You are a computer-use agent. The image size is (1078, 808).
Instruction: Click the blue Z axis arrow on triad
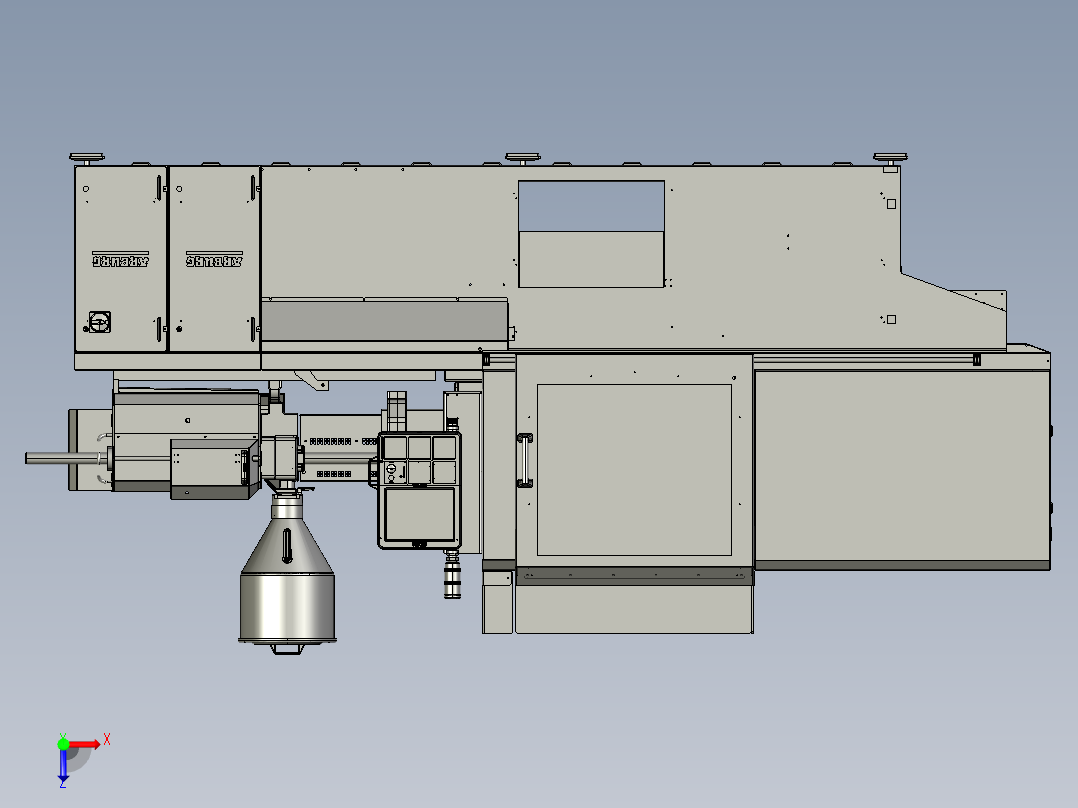(x=63, y=767)
